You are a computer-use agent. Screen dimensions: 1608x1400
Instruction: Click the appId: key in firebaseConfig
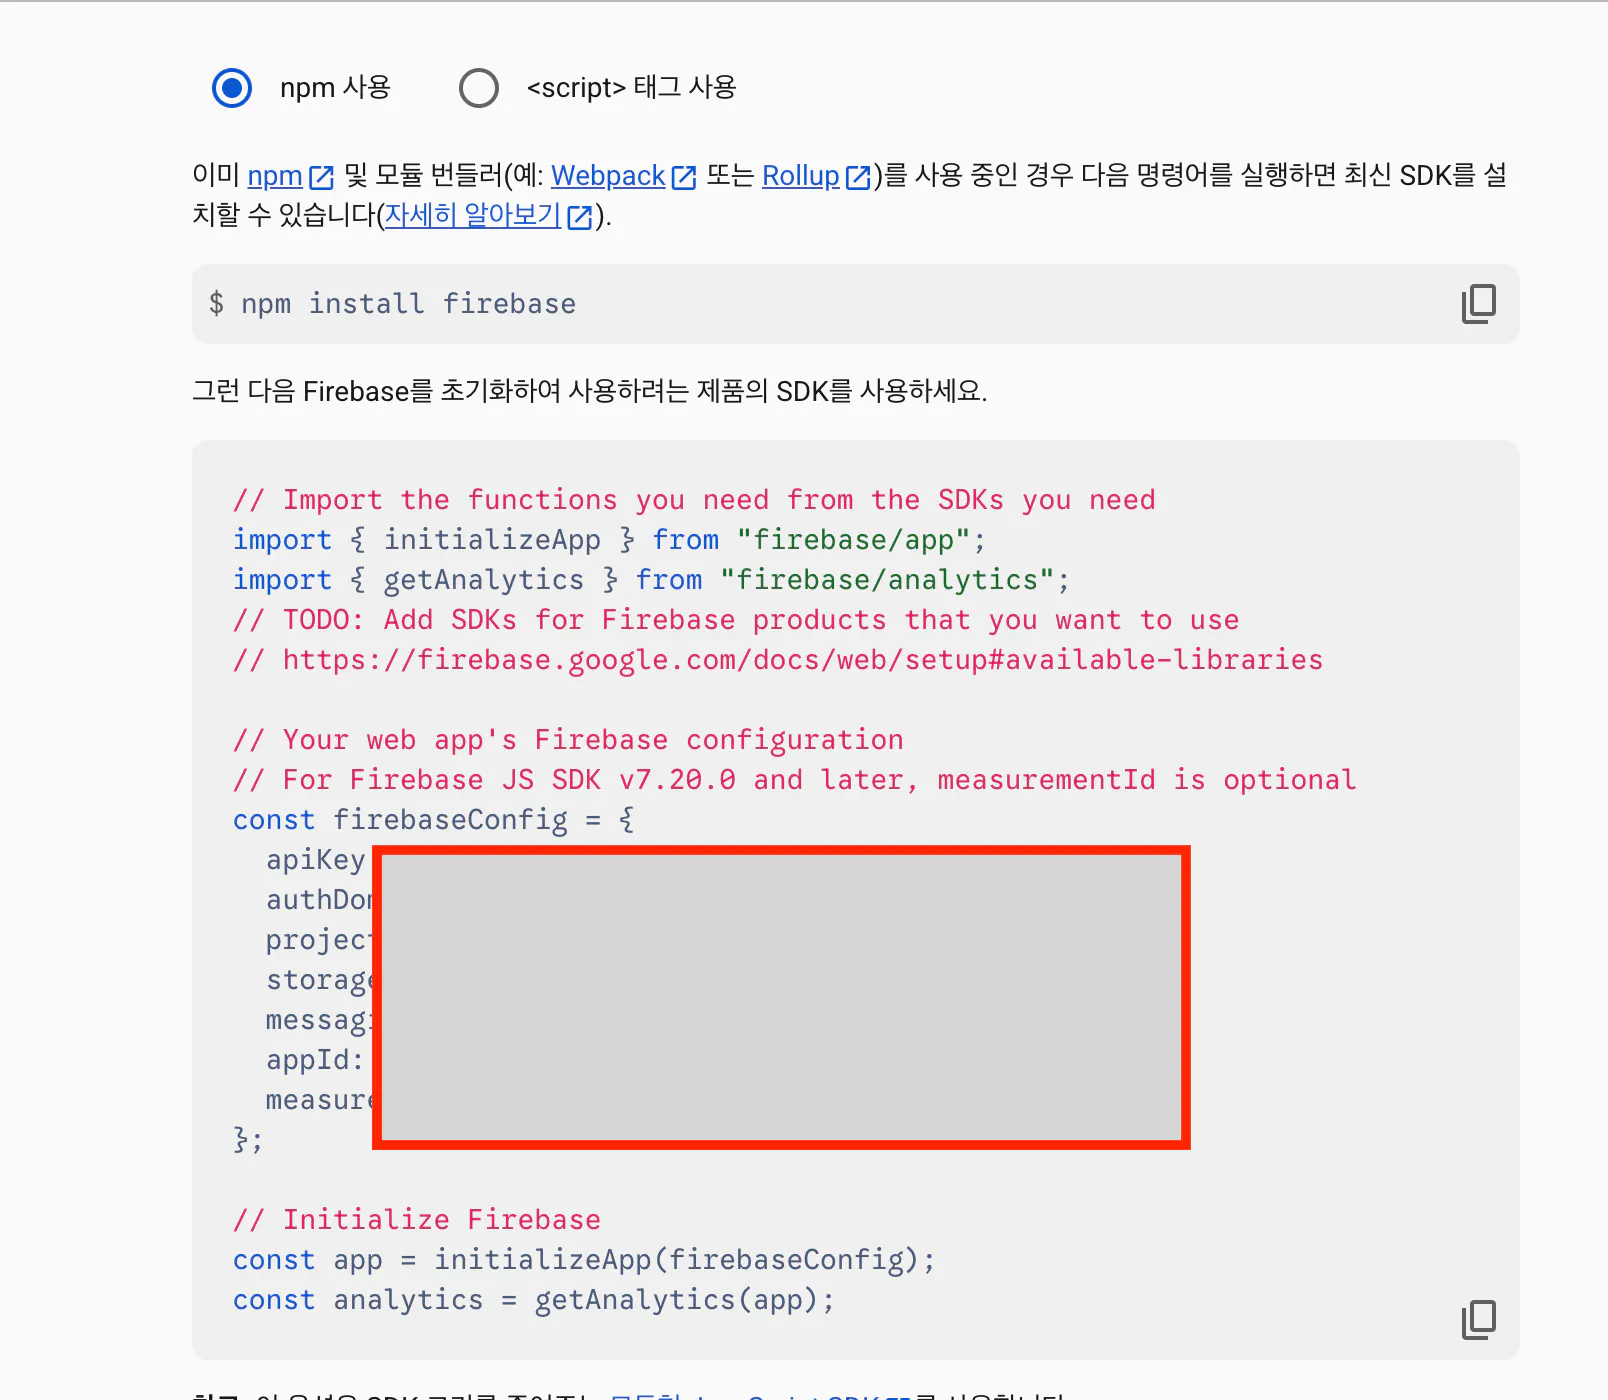click(x=315, y=1060)
